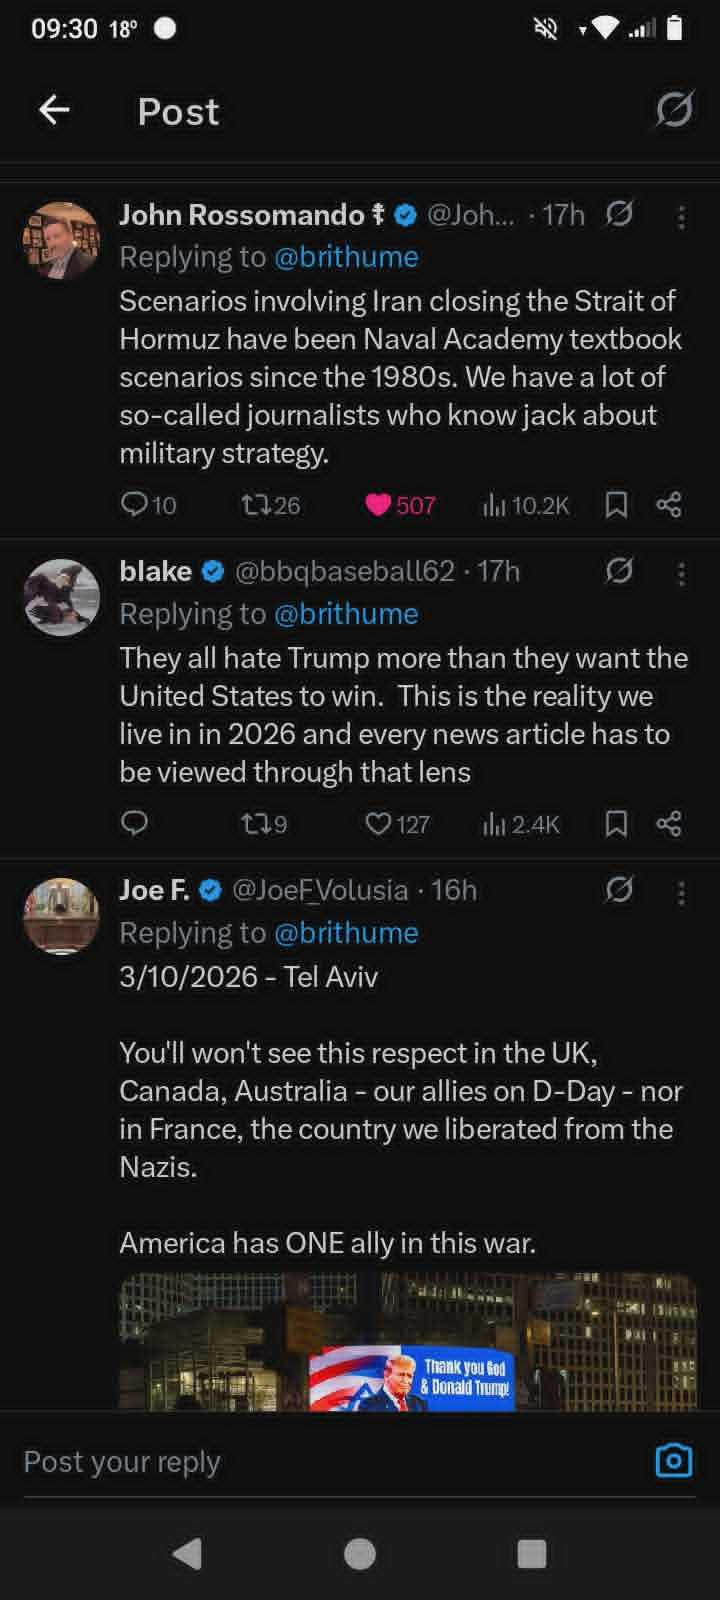Like blake's post with 127 likes

pos(378,824)
